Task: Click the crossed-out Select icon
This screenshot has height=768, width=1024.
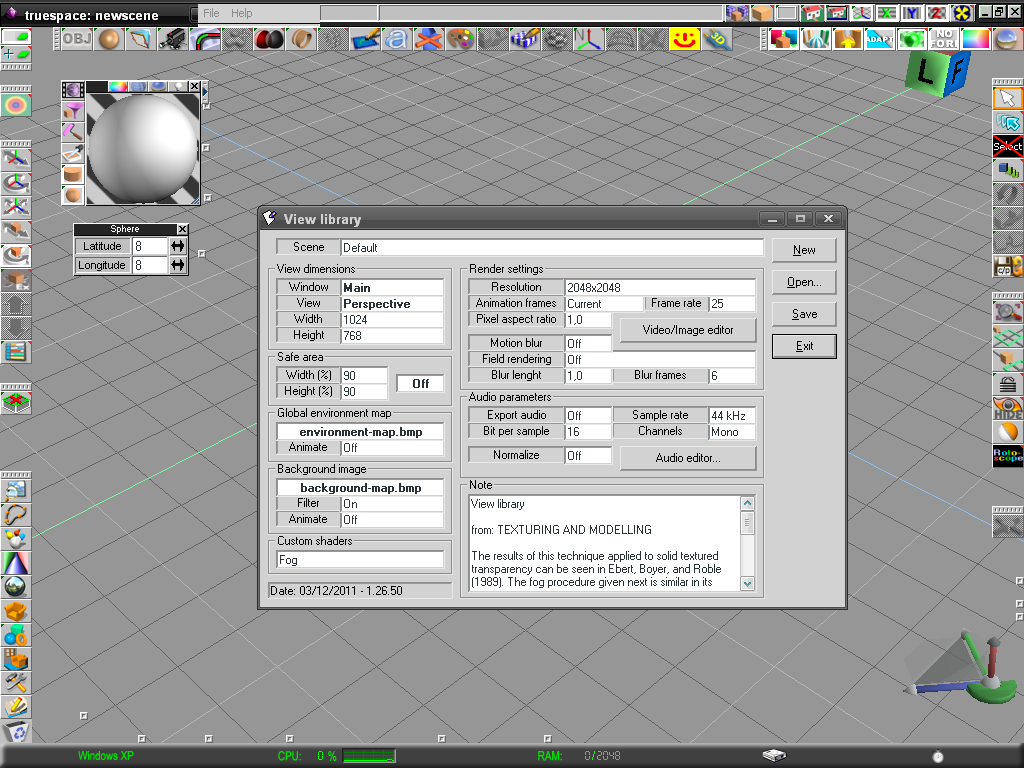Action: (1008, 146)
